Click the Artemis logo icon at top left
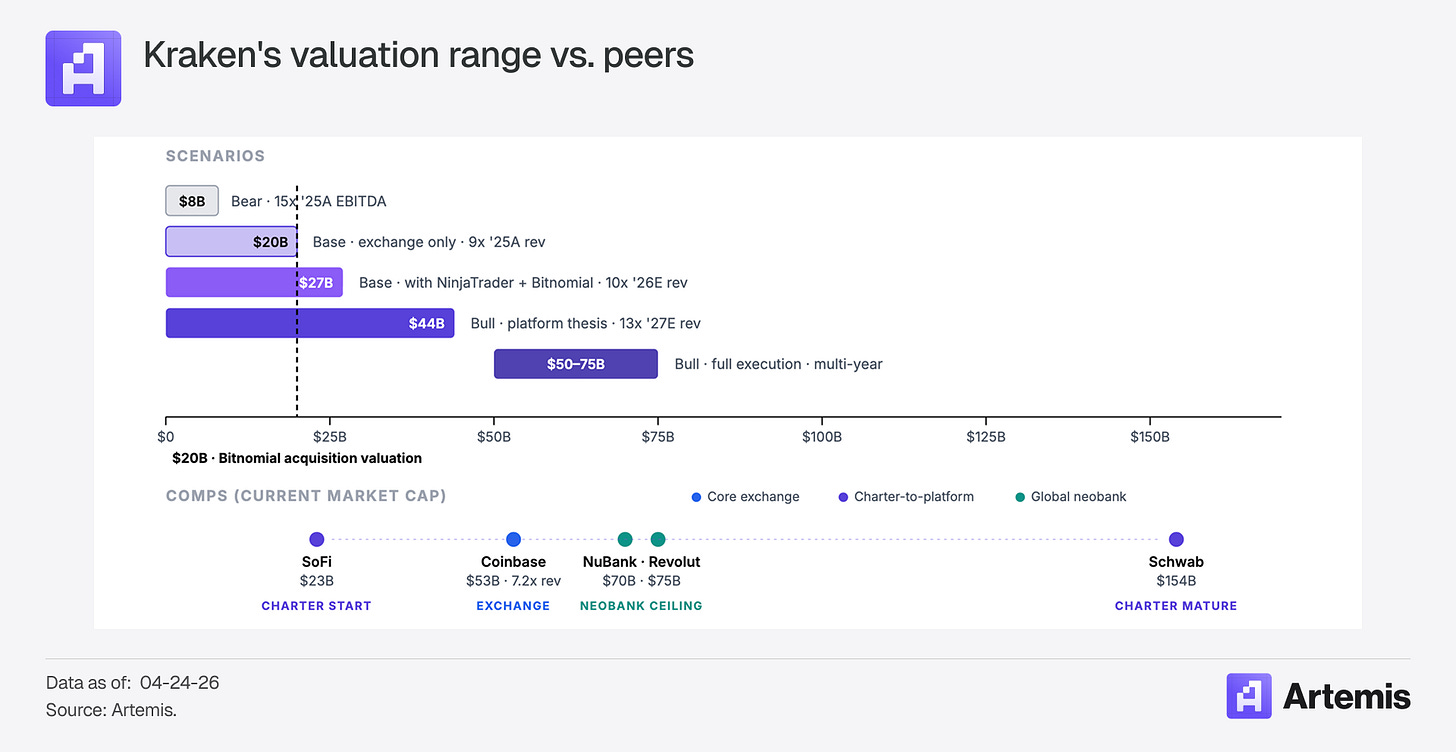Screen dimensions: 1456x752 pos(83,68)
